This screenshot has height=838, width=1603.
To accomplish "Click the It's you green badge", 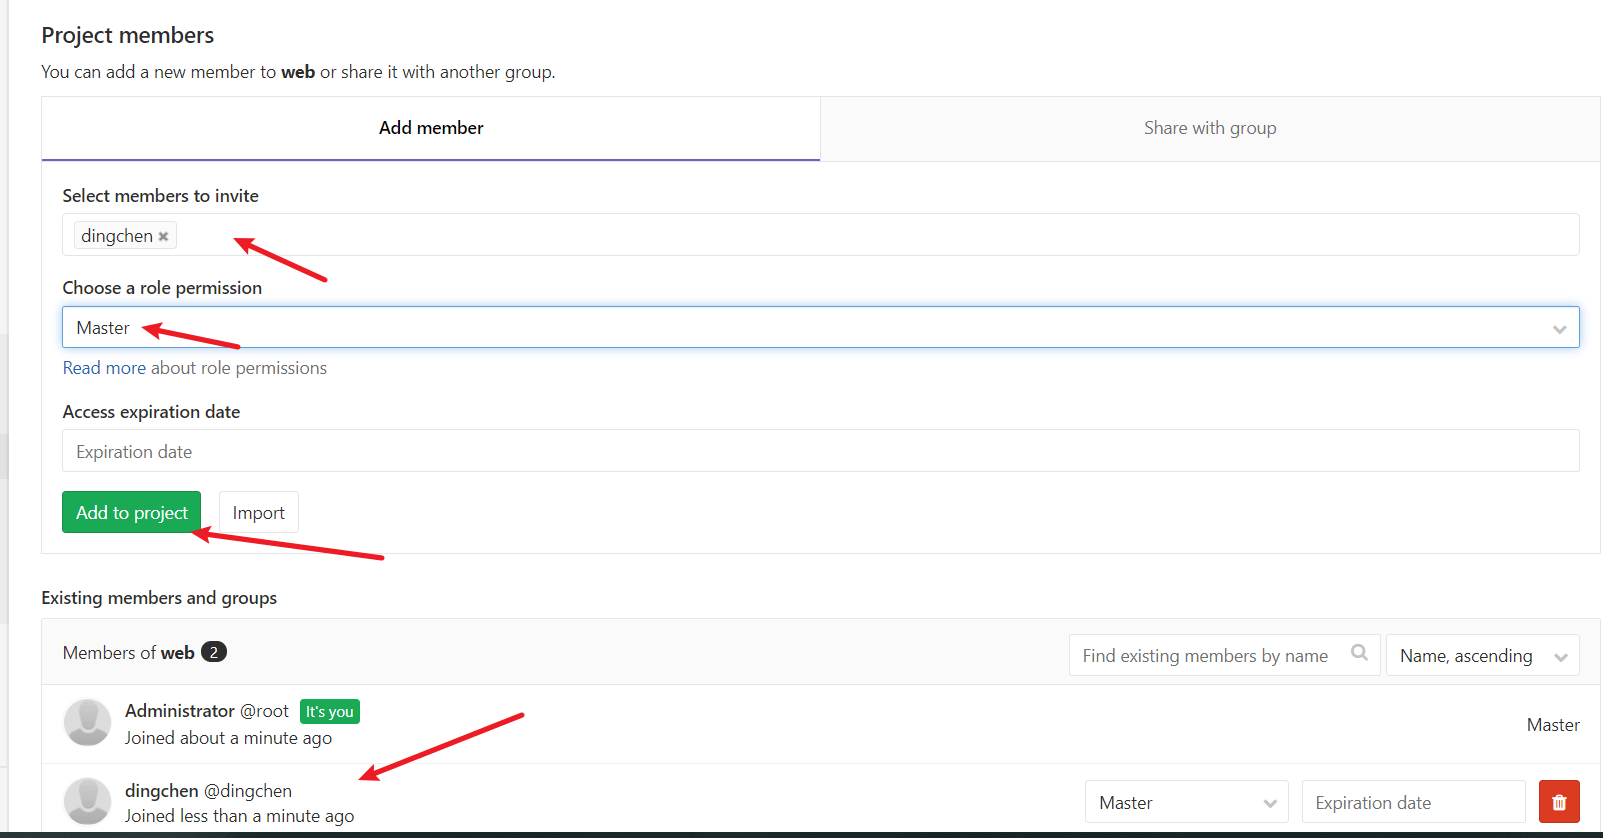I will coord(329,712).
